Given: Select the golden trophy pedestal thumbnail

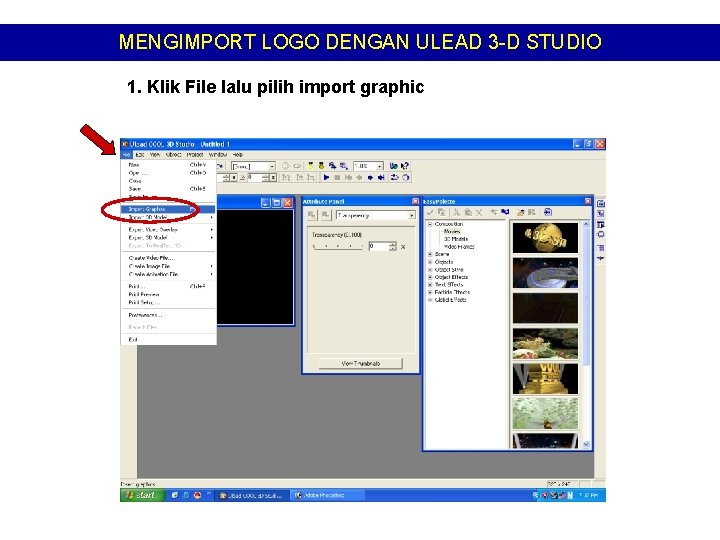Looking at the screenshot, I should 545,379.
